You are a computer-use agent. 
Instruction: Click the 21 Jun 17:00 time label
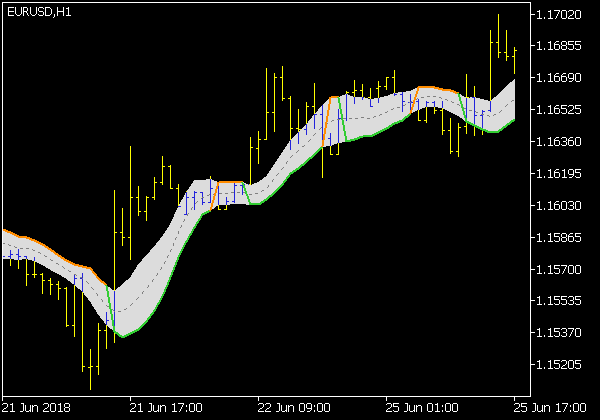(x=166, y=408)
